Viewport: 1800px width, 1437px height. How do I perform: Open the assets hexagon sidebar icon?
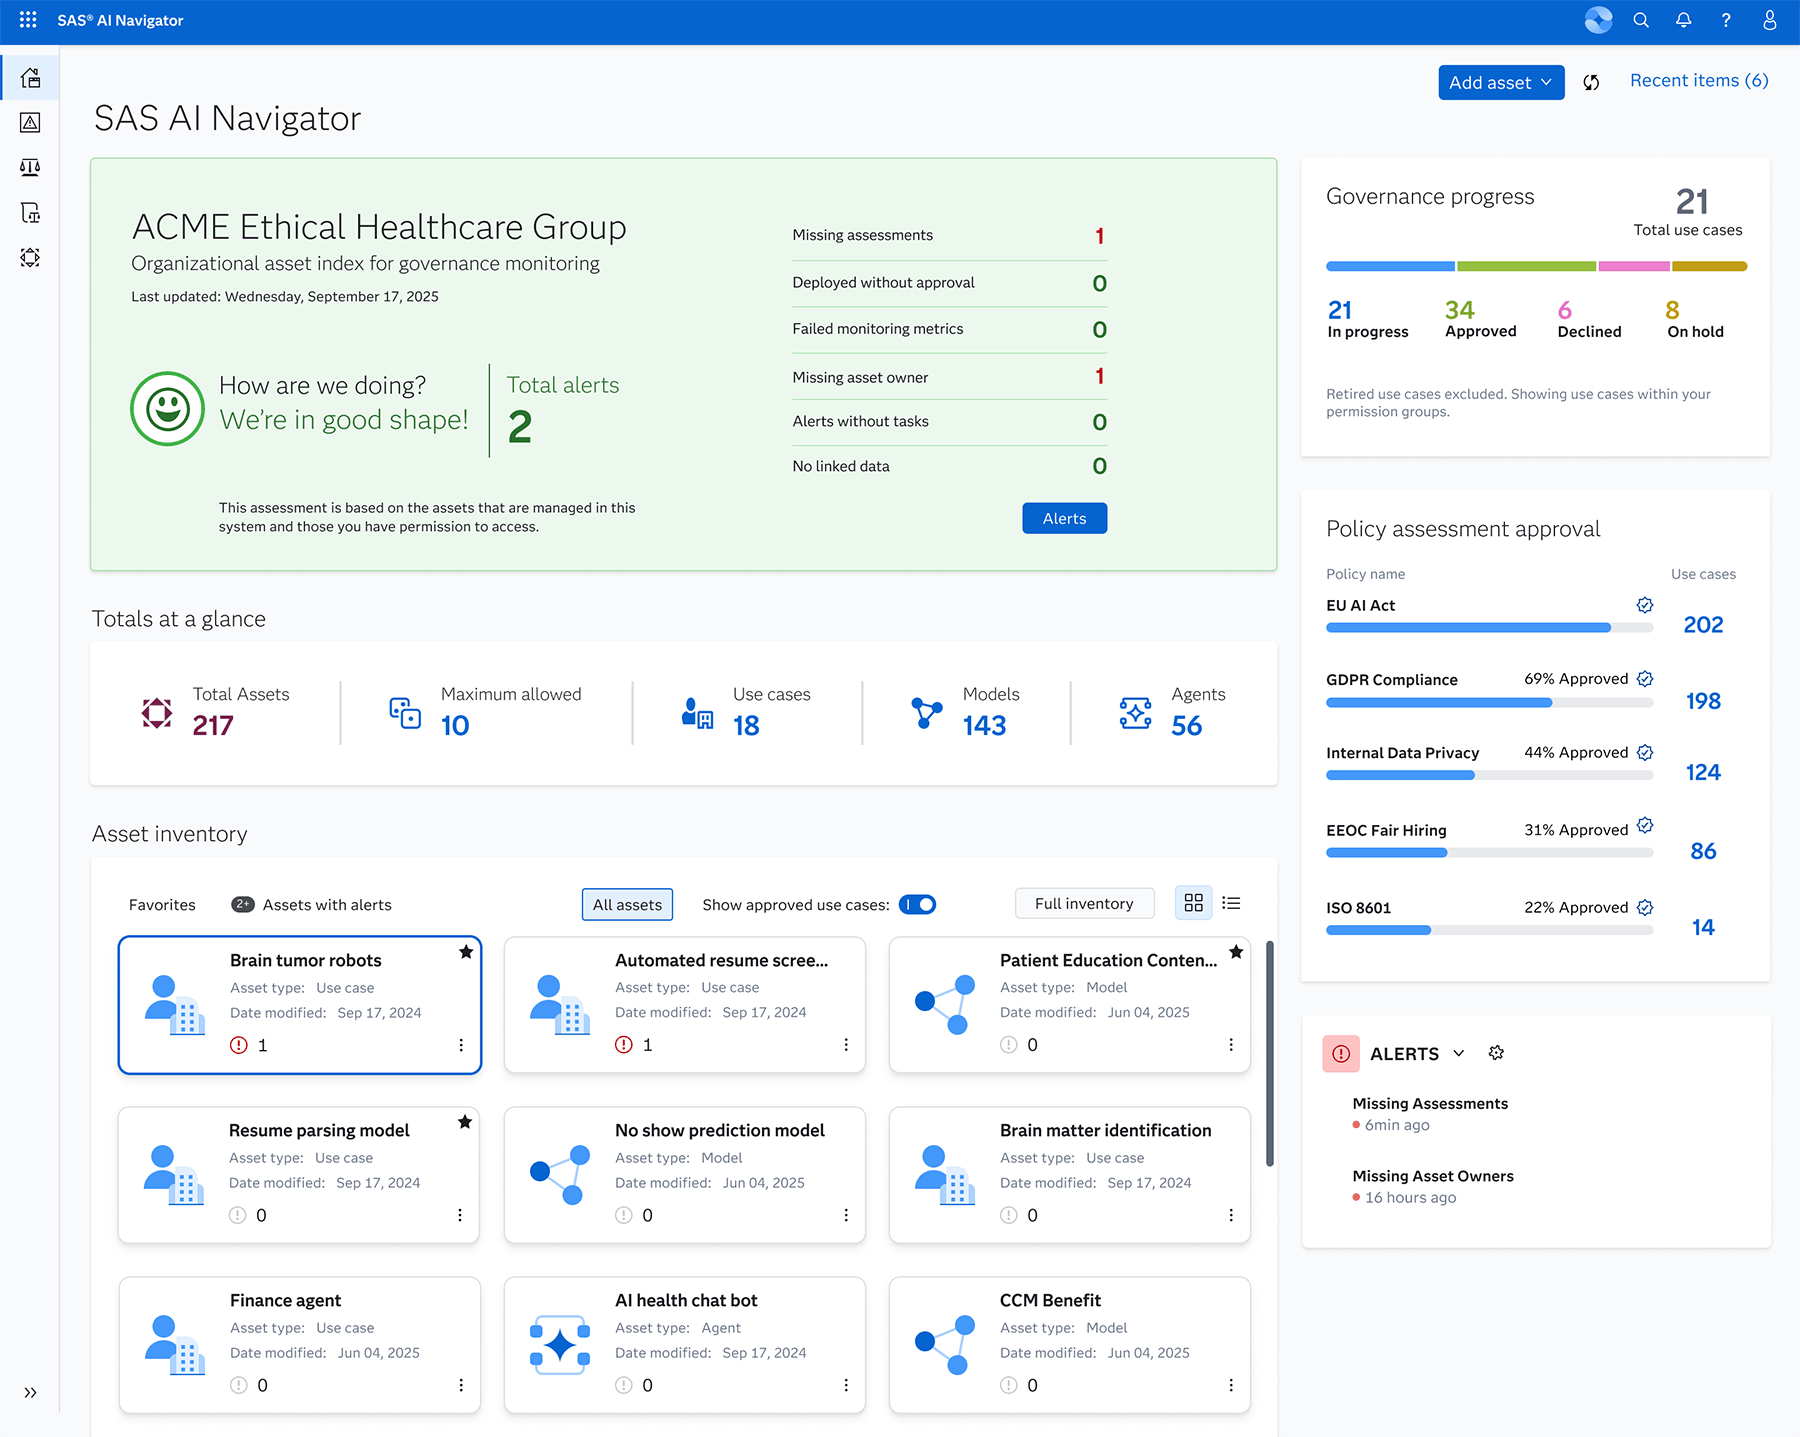pyautogui.click(x=30, y=257)
